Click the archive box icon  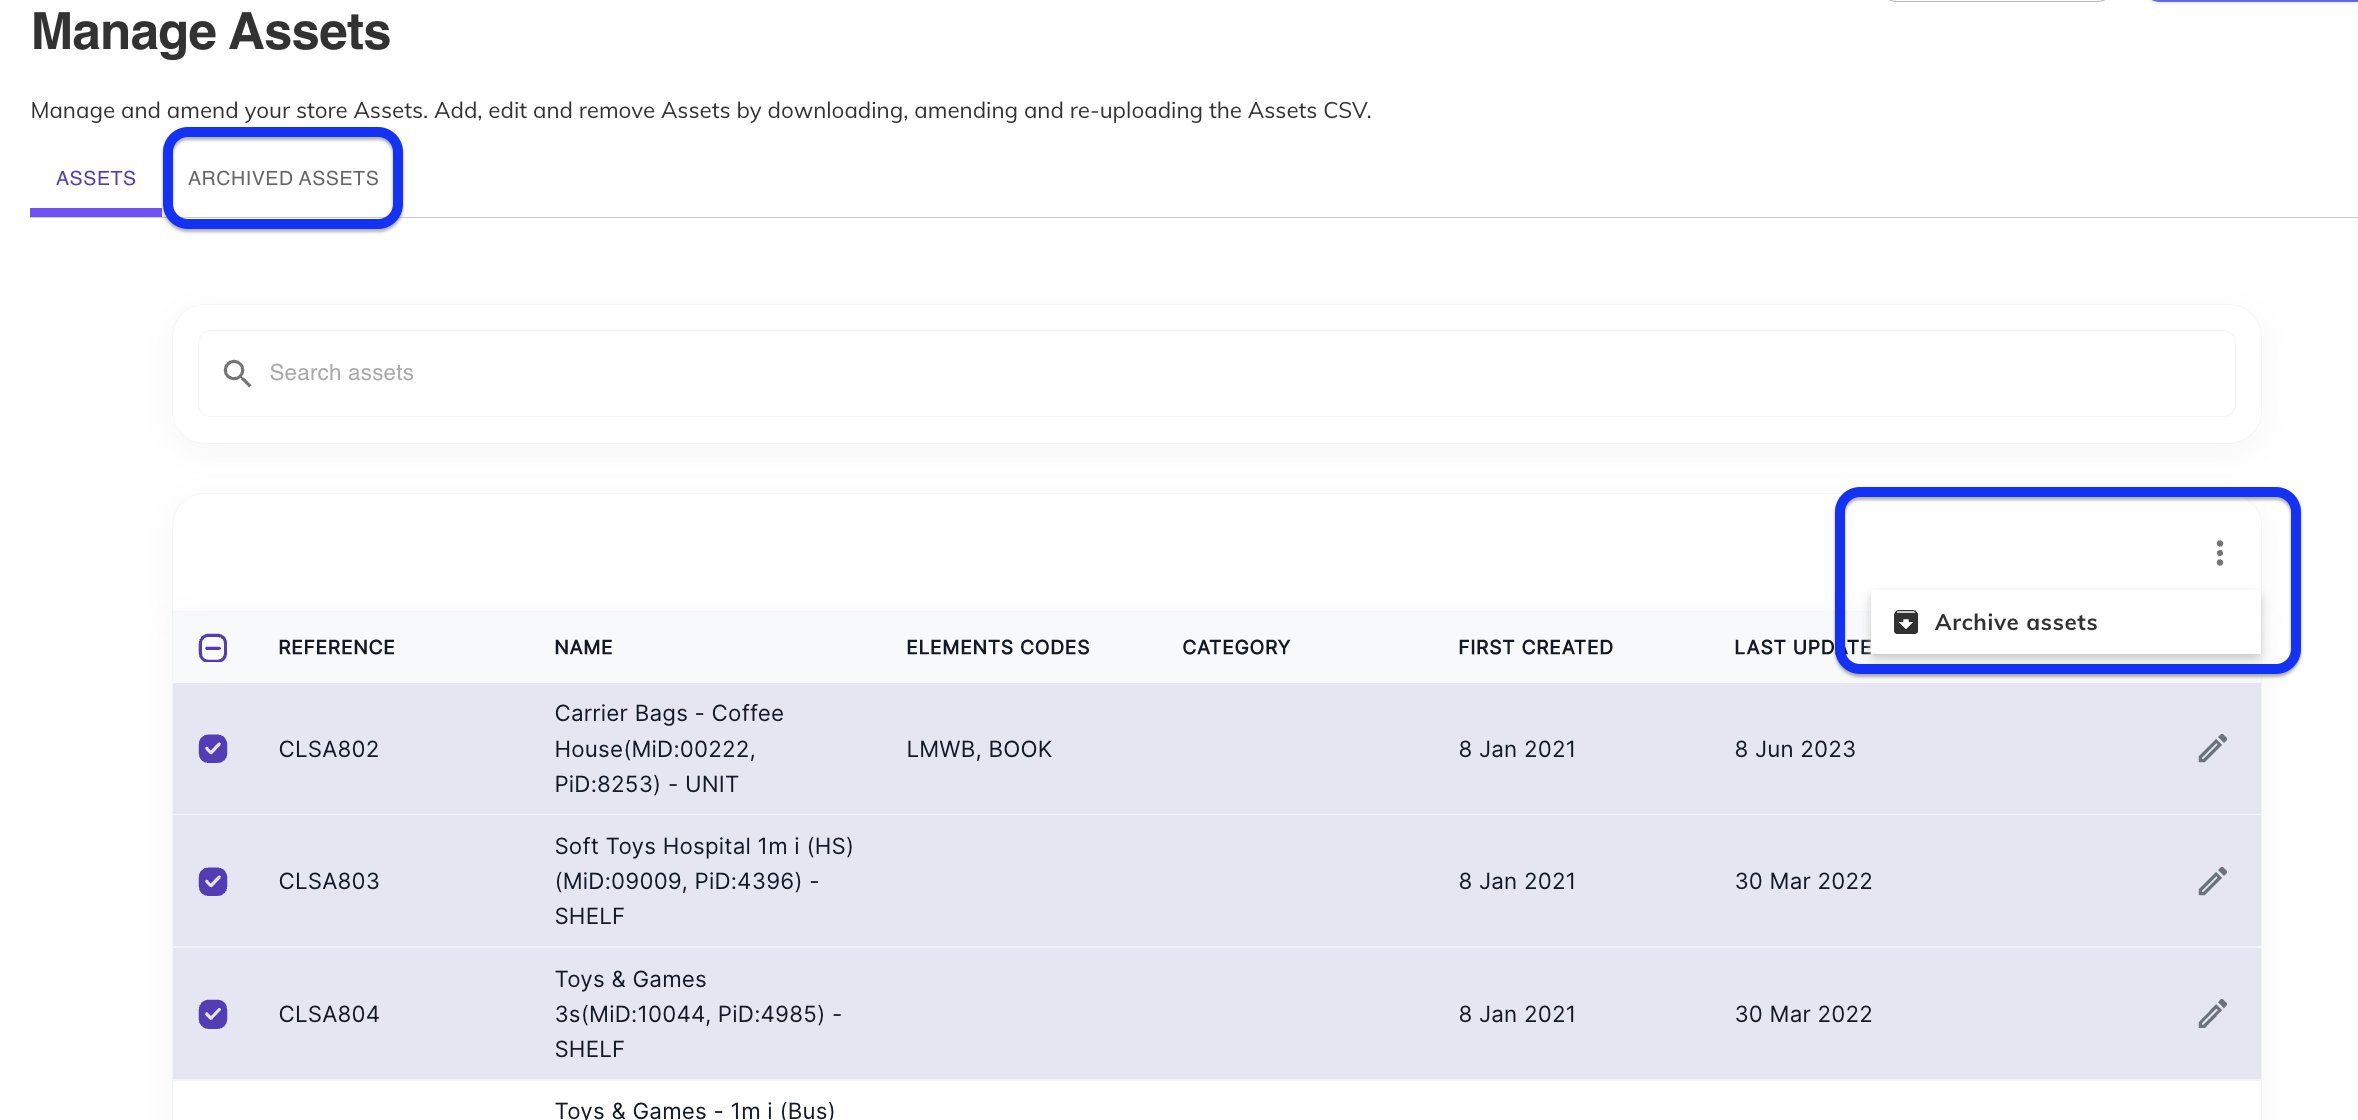click(x=1906, y=622)
